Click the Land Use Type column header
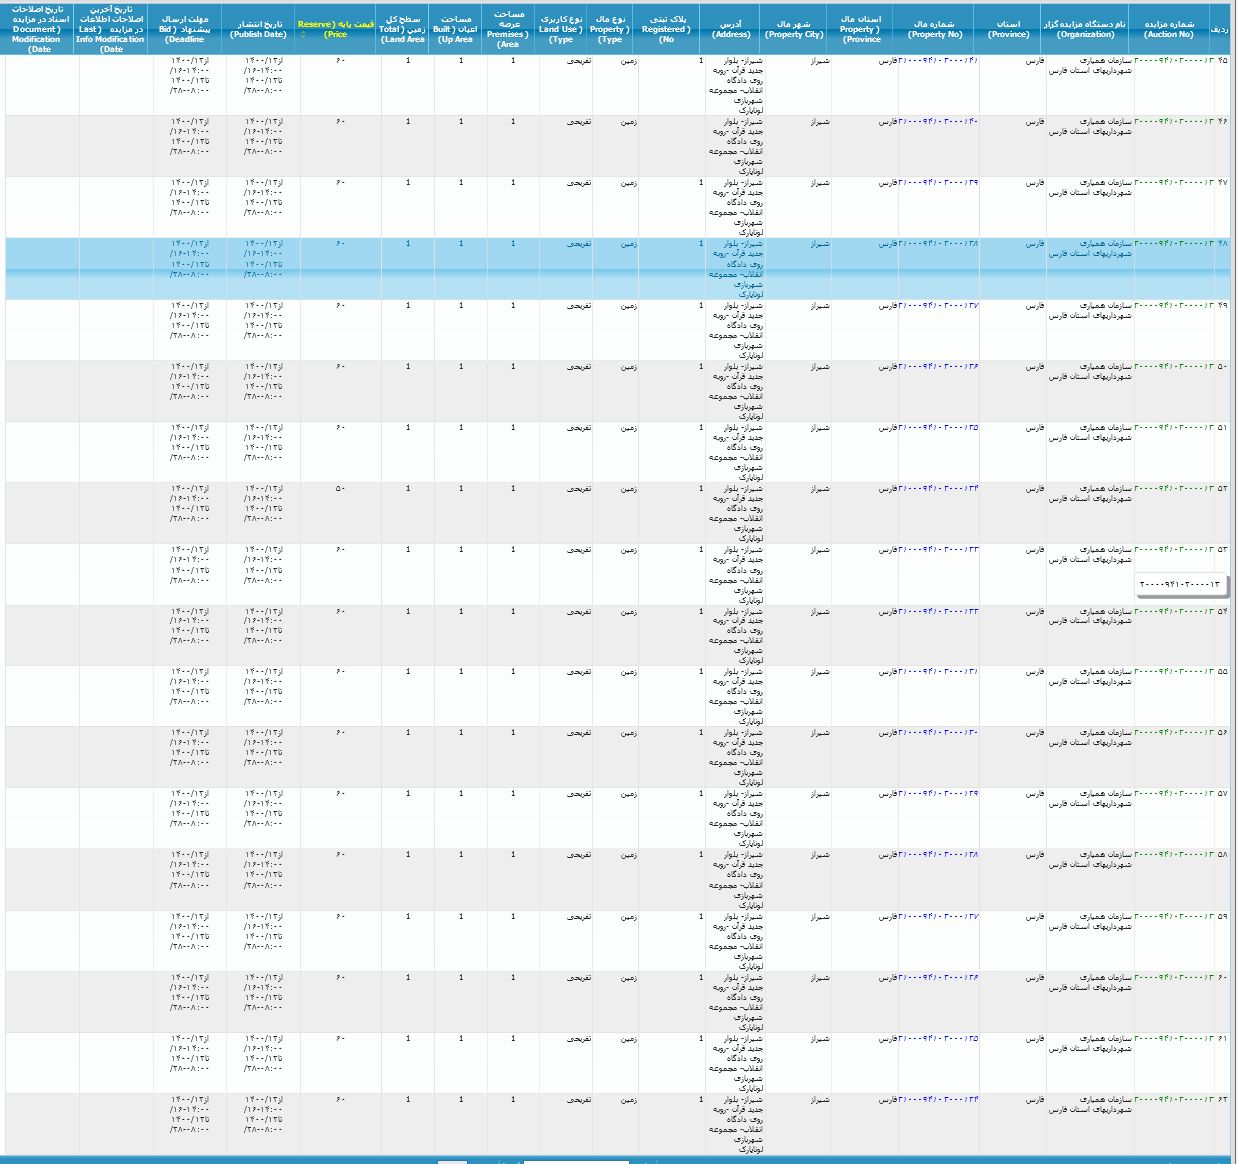Image resolution: width=1237 pixels, height=1164 pixels. [562, 29]
